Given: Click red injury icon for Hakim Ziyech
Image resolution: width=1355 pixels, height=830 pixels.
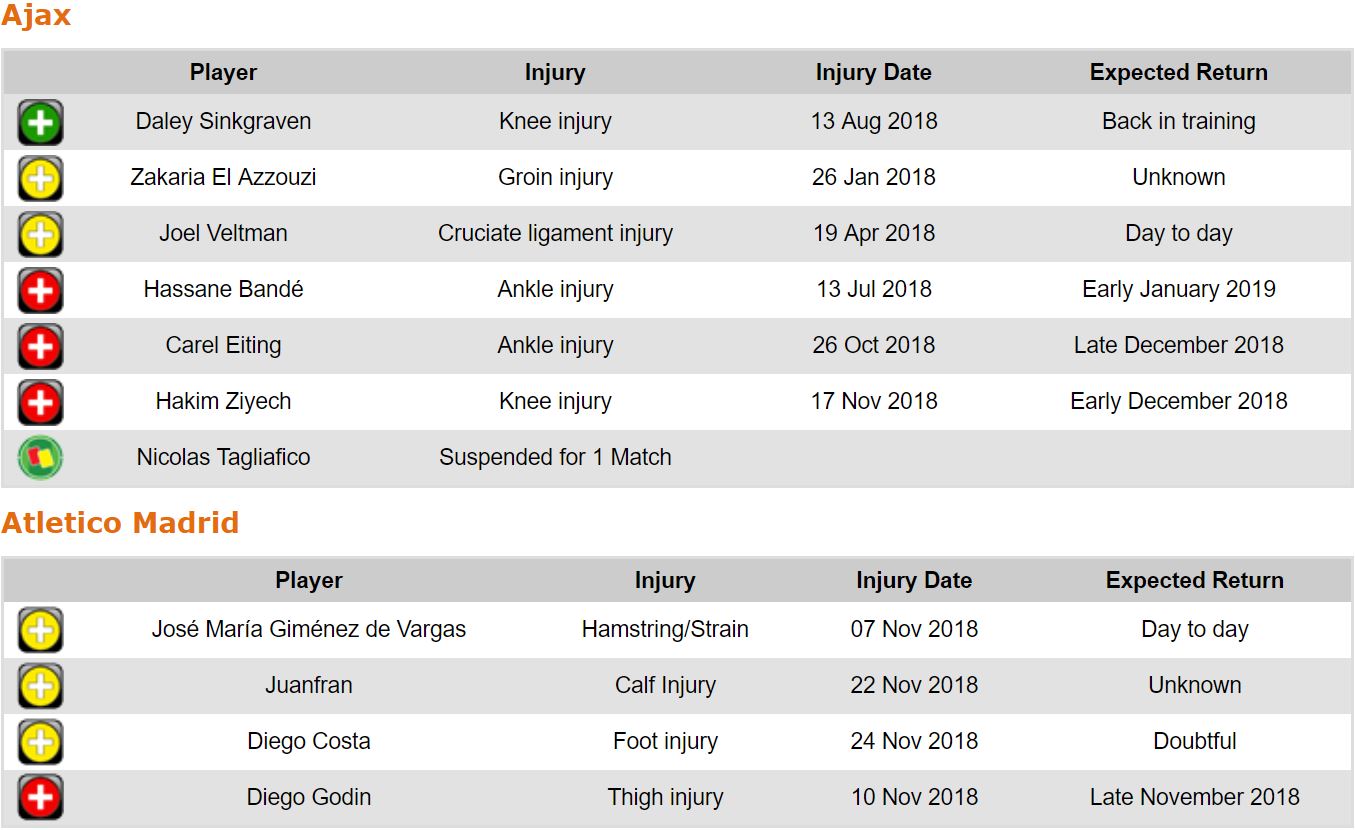Looking at the screenshot, I should (40, 403).
